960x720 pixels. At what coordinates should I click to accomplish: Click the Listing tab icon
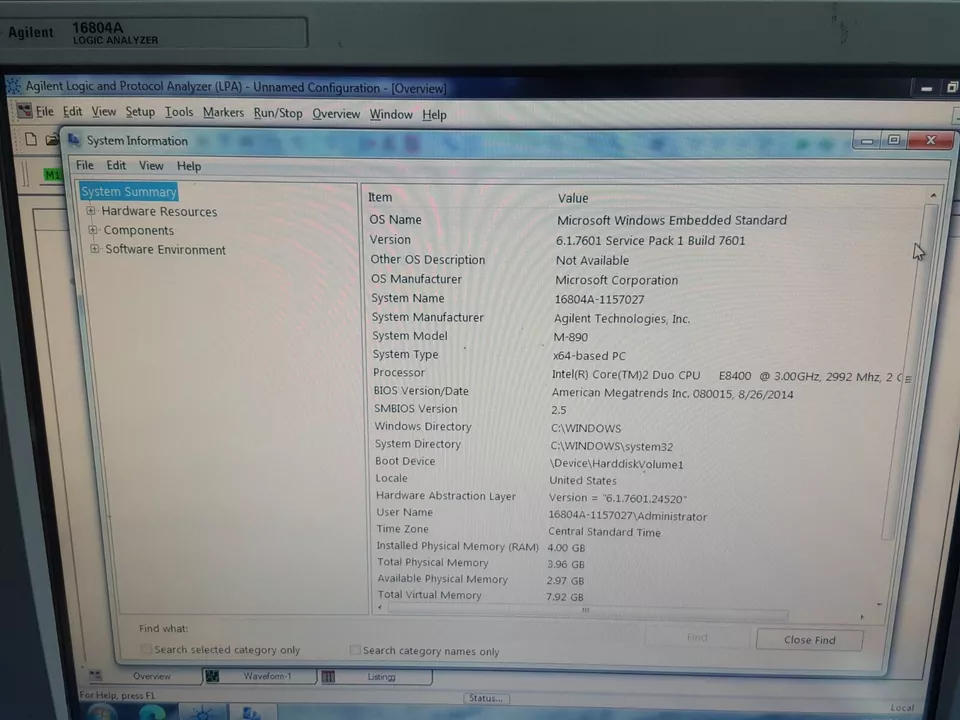pyautogui.click(x=328, y=677)
